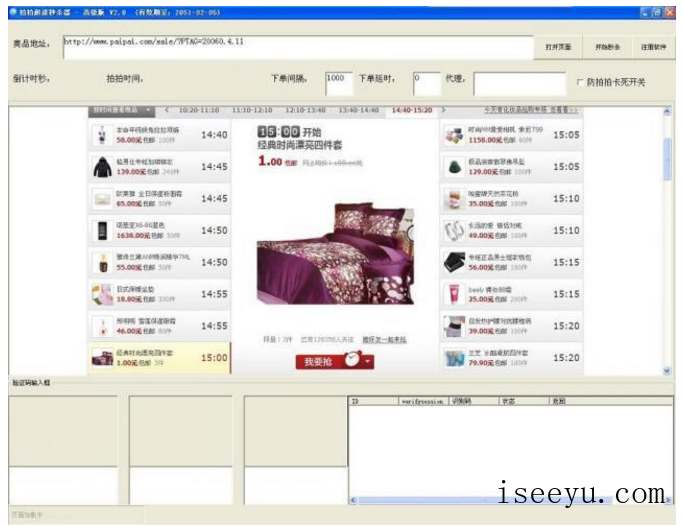Select the camera product icon at 15:05

[454, 135]
